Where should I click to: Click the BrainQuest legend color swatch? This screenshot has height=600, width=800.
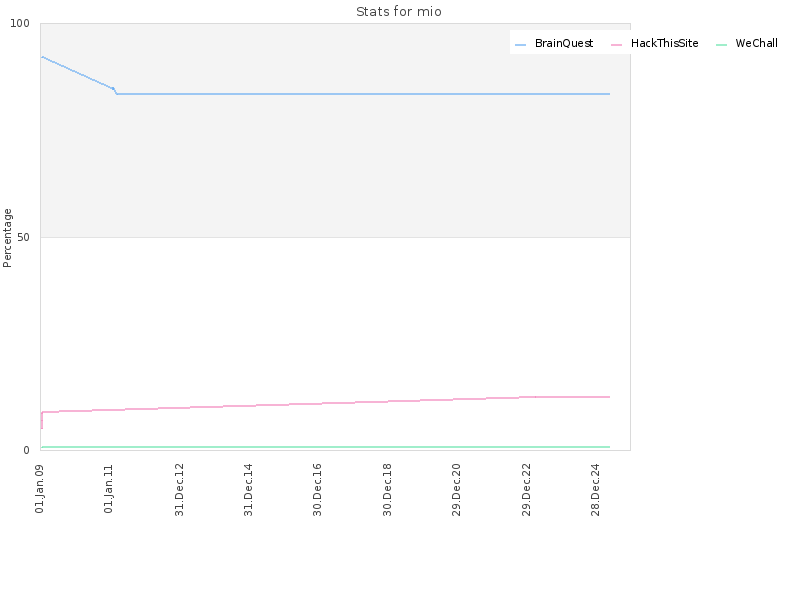point(520,45)
